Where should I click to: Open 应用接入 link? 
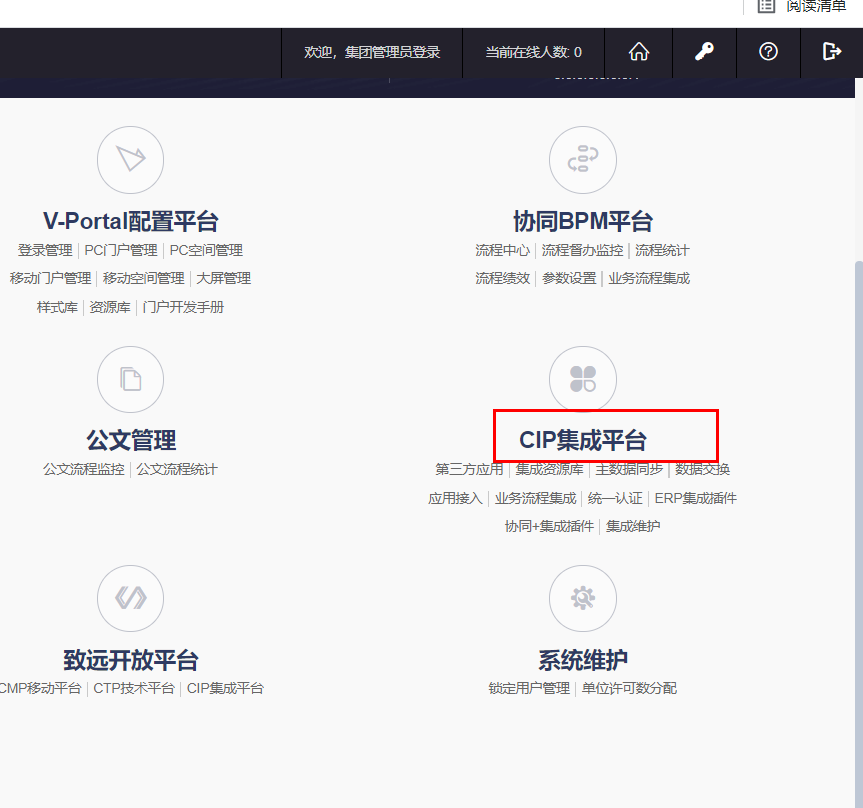[456, 499]
